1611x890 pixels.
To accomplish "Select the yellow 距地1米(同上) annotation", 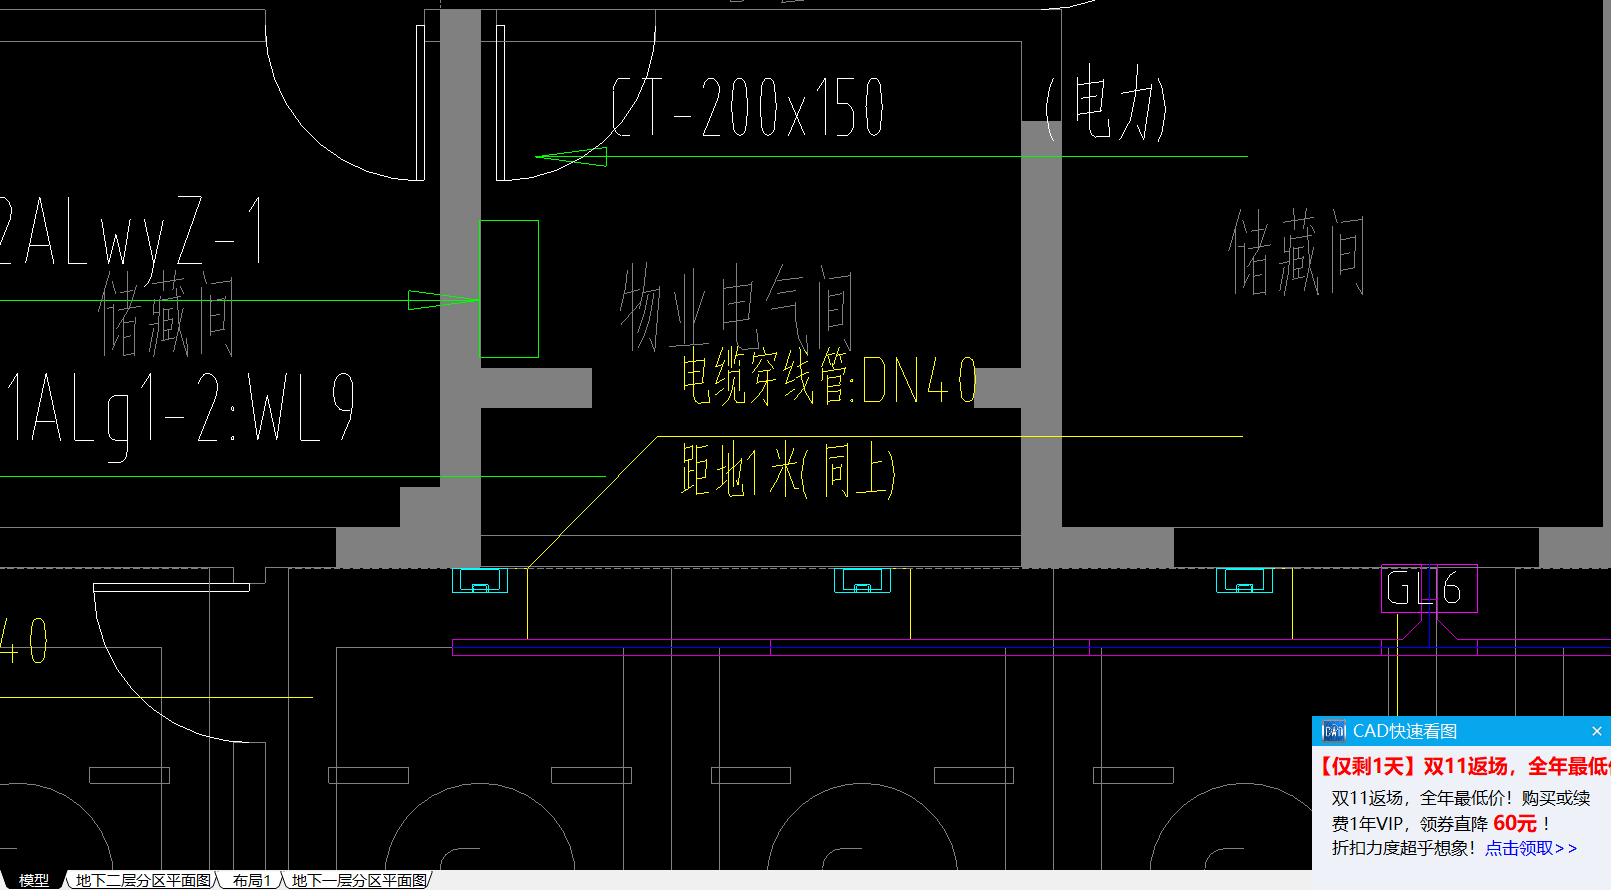I will (788, 470).
